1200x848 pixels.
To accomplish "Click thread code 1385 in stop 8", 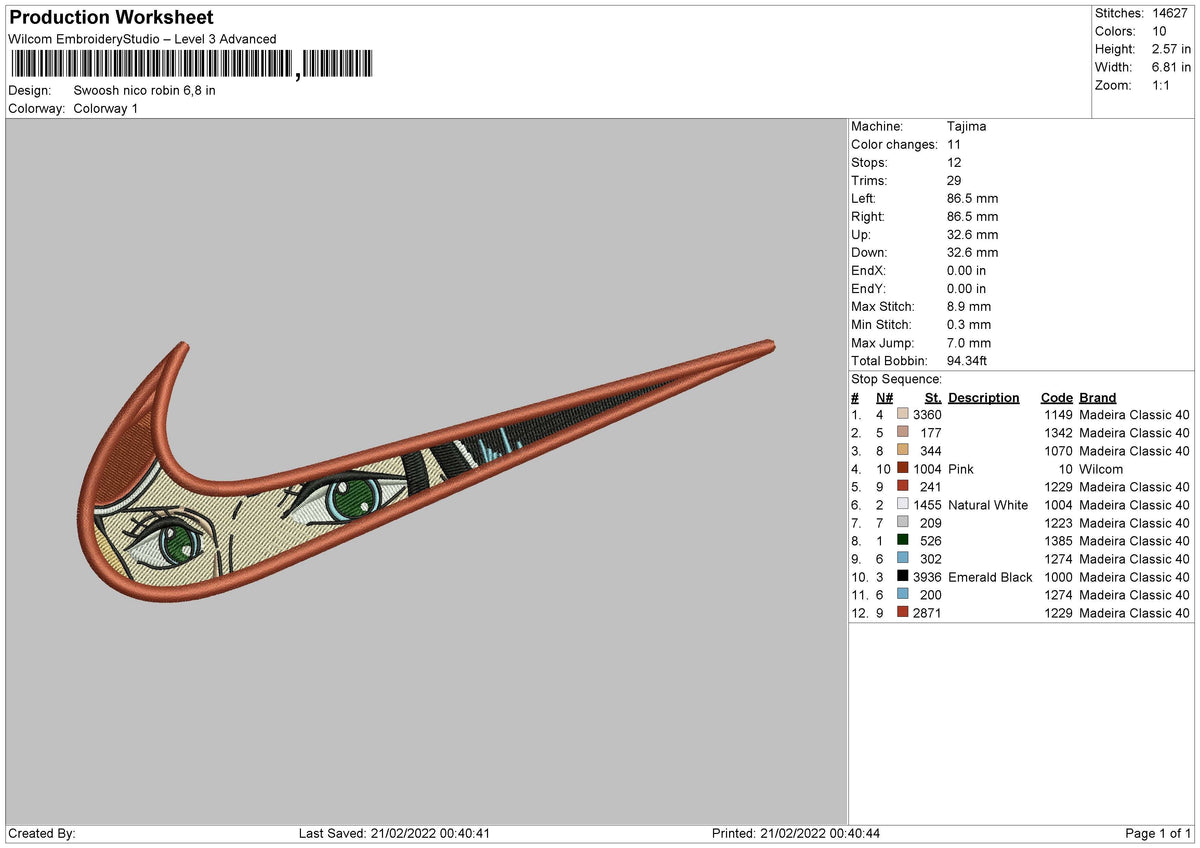I will click(x=1059, y=541).
